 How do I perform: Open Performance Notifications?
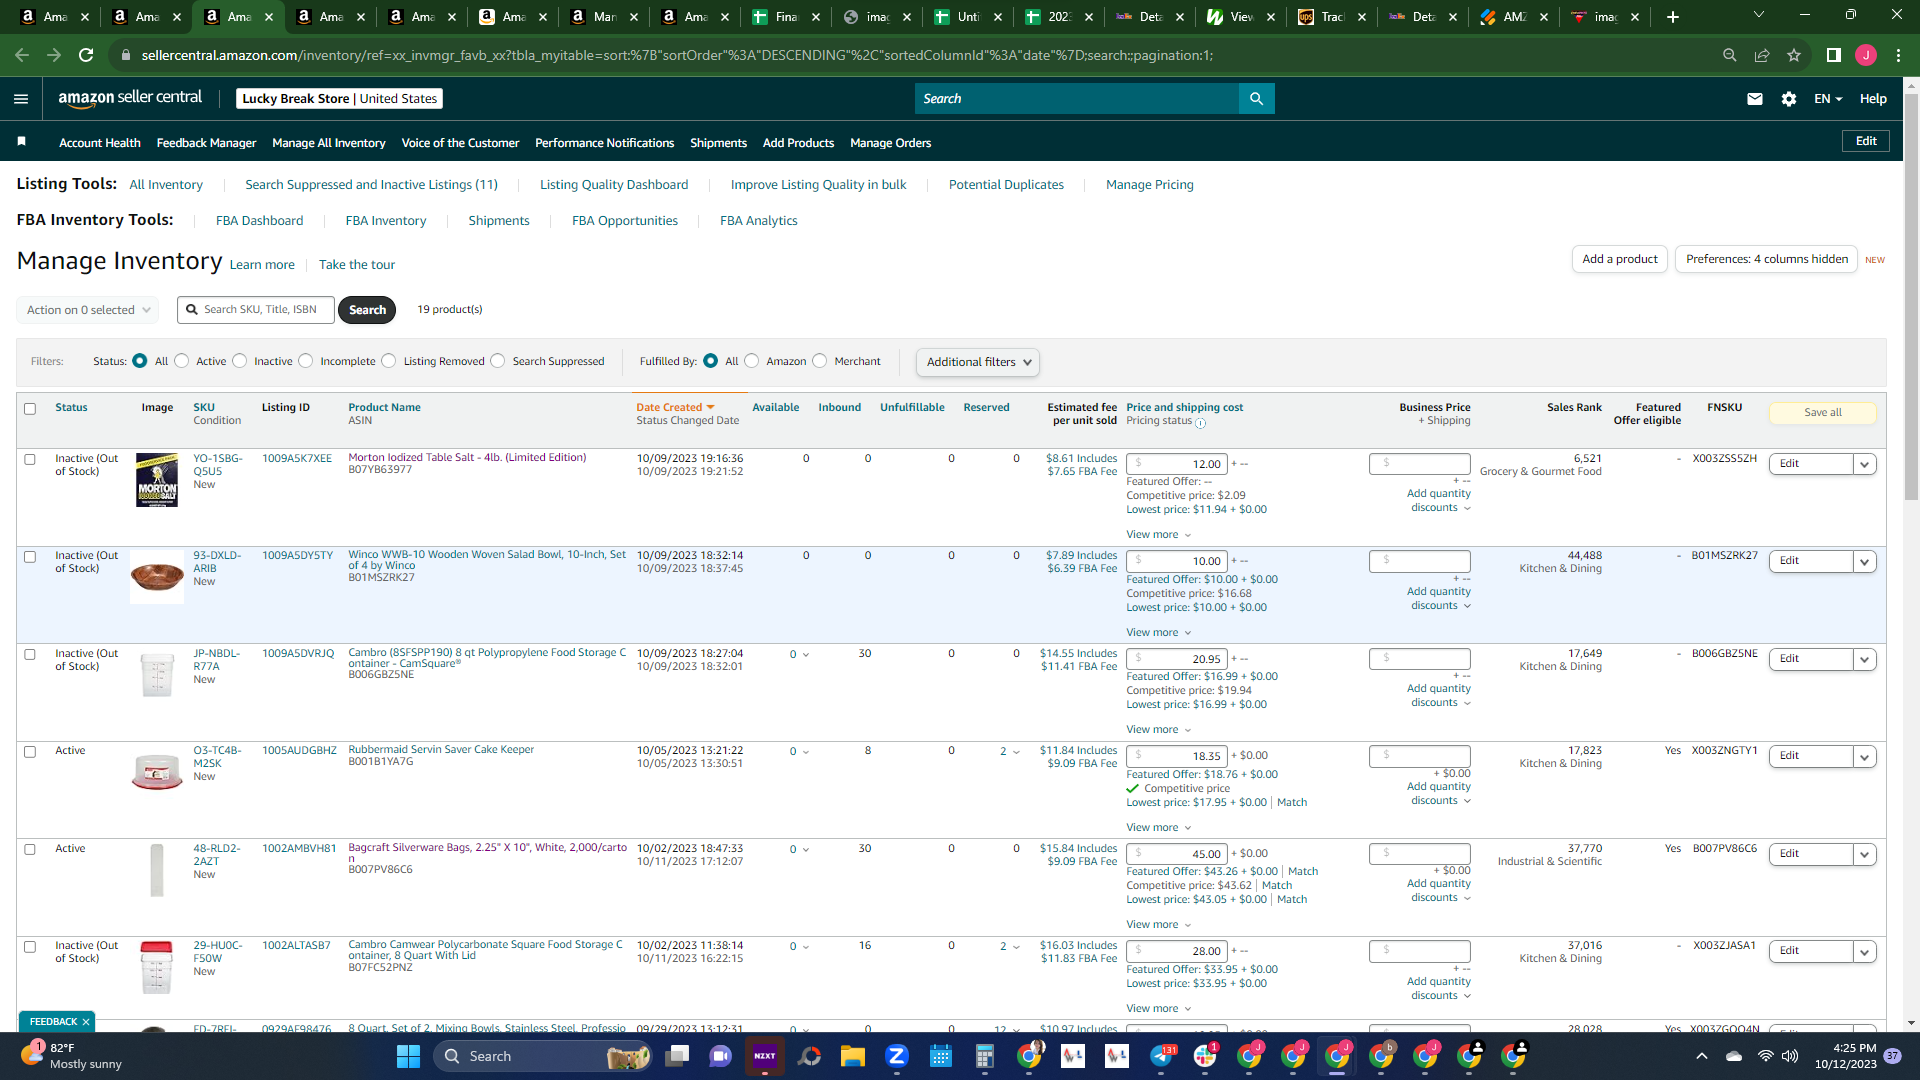pos(604,143)
